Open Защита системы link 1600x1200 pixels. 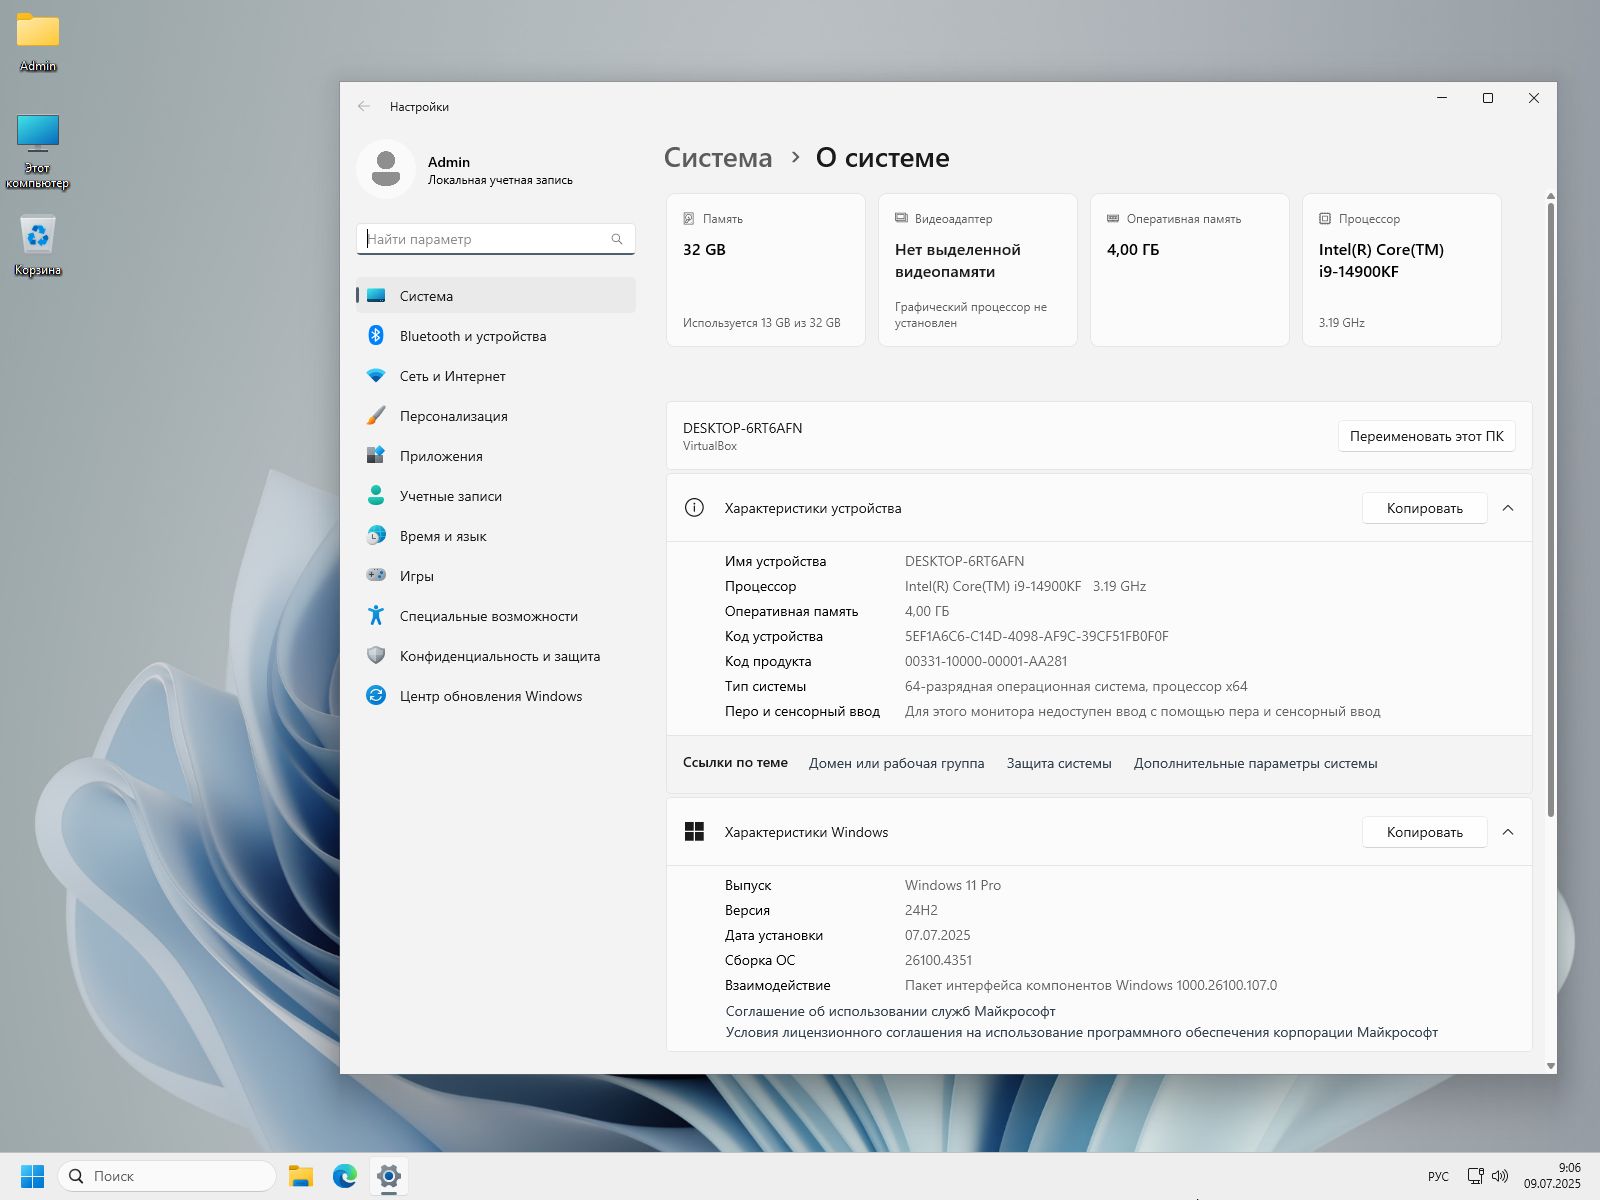1059,763
